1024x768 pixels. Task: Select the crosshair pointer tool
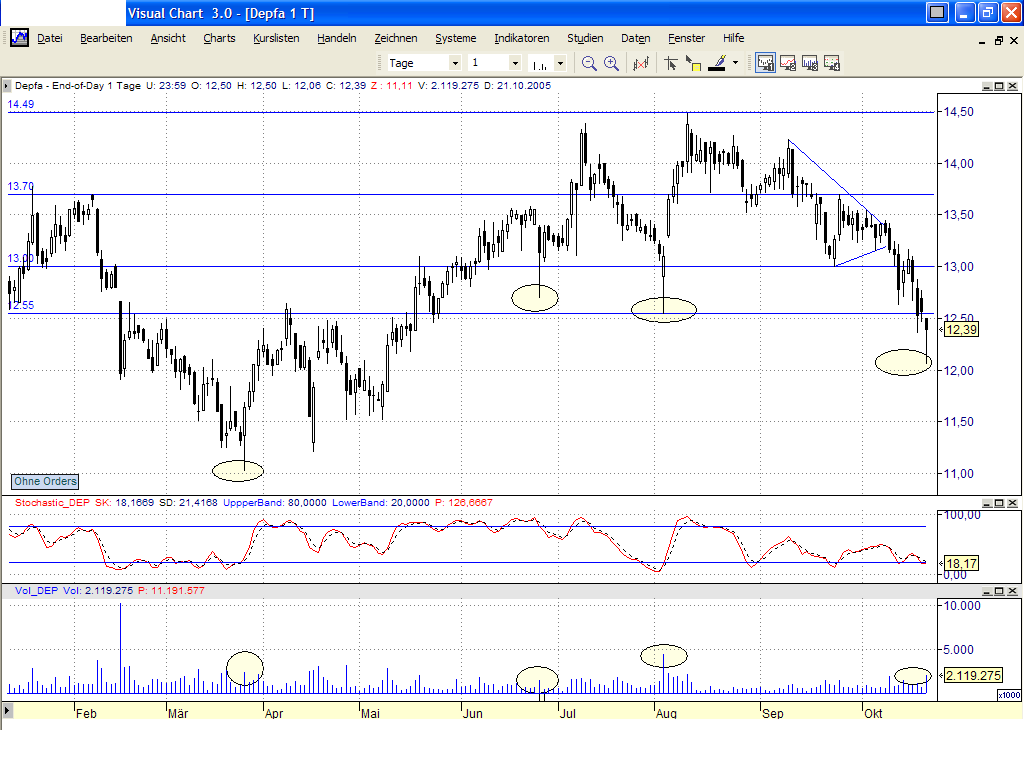coord(671,63)
